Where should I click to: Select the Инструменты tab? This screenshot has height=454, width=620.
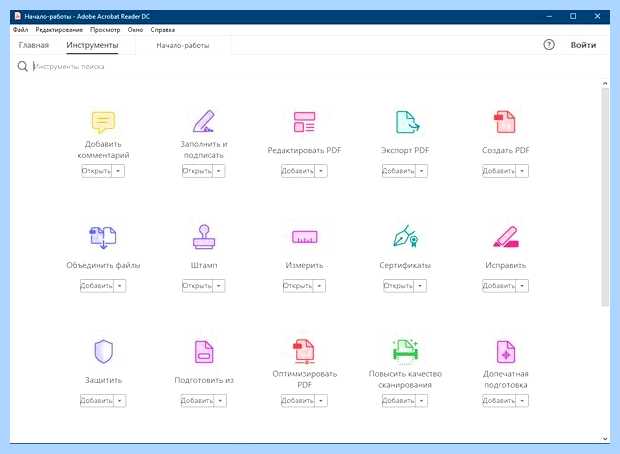(92, 45)
